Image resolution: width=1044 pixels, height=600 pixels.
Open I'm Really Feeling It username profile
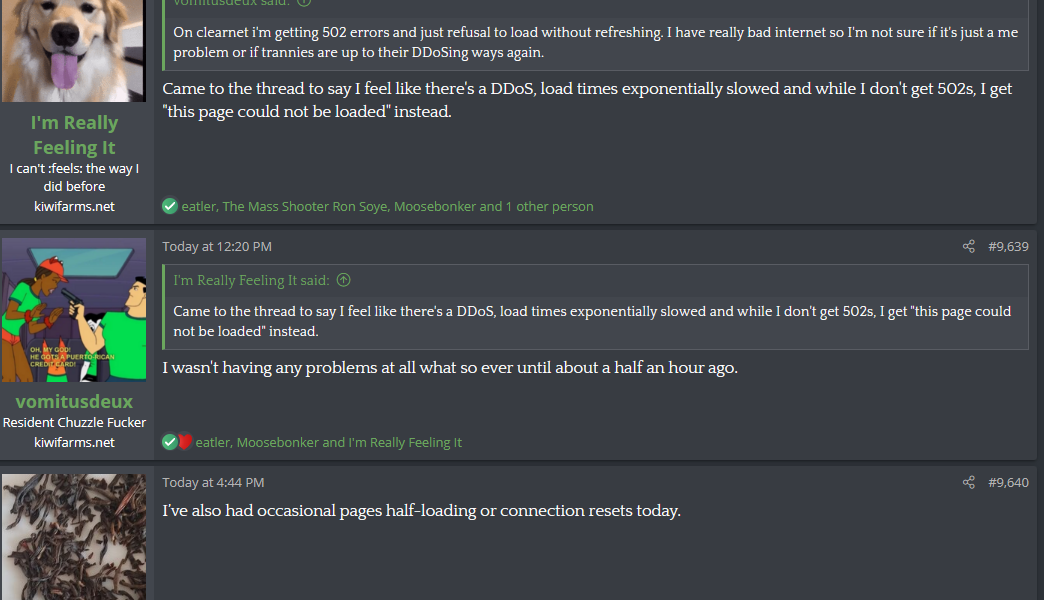point(74,135)
